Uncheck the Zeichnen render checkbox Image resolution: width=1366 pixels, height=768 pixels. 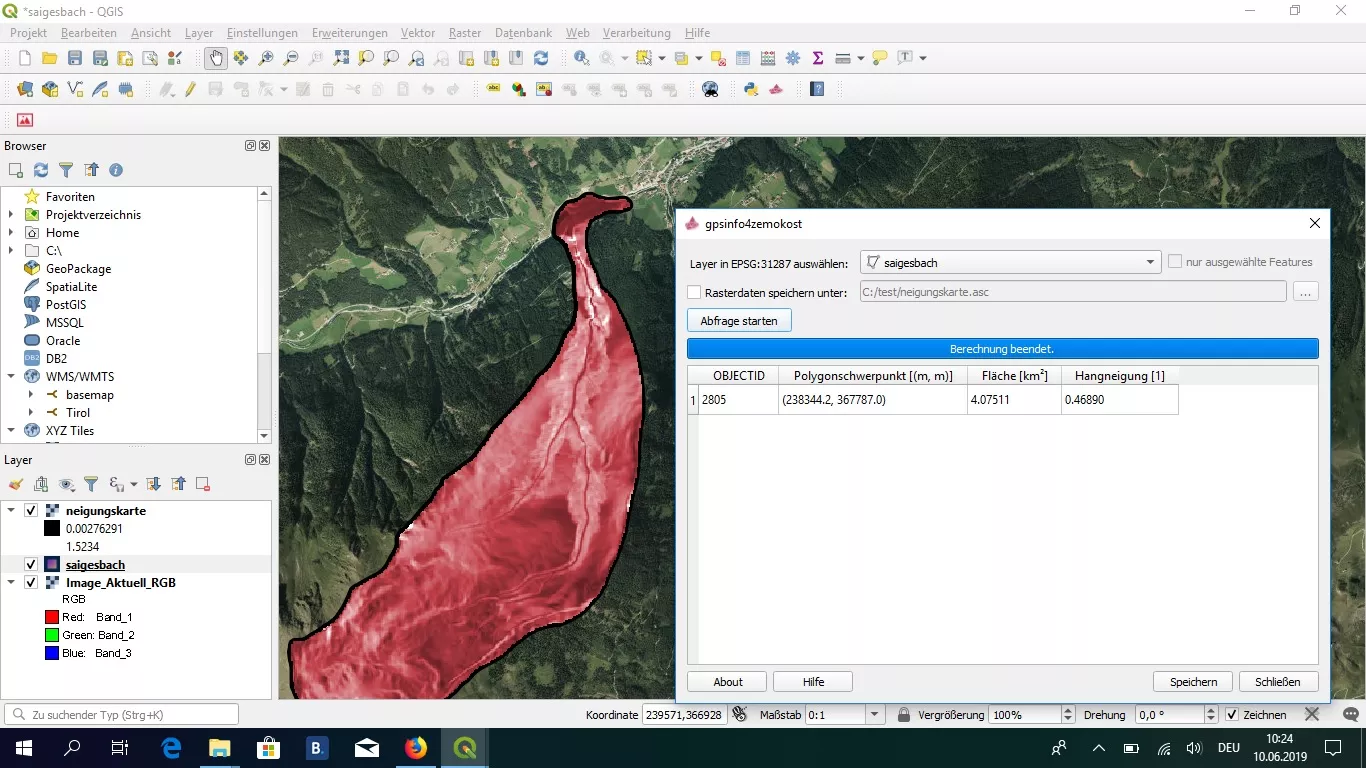(1232, 715)
